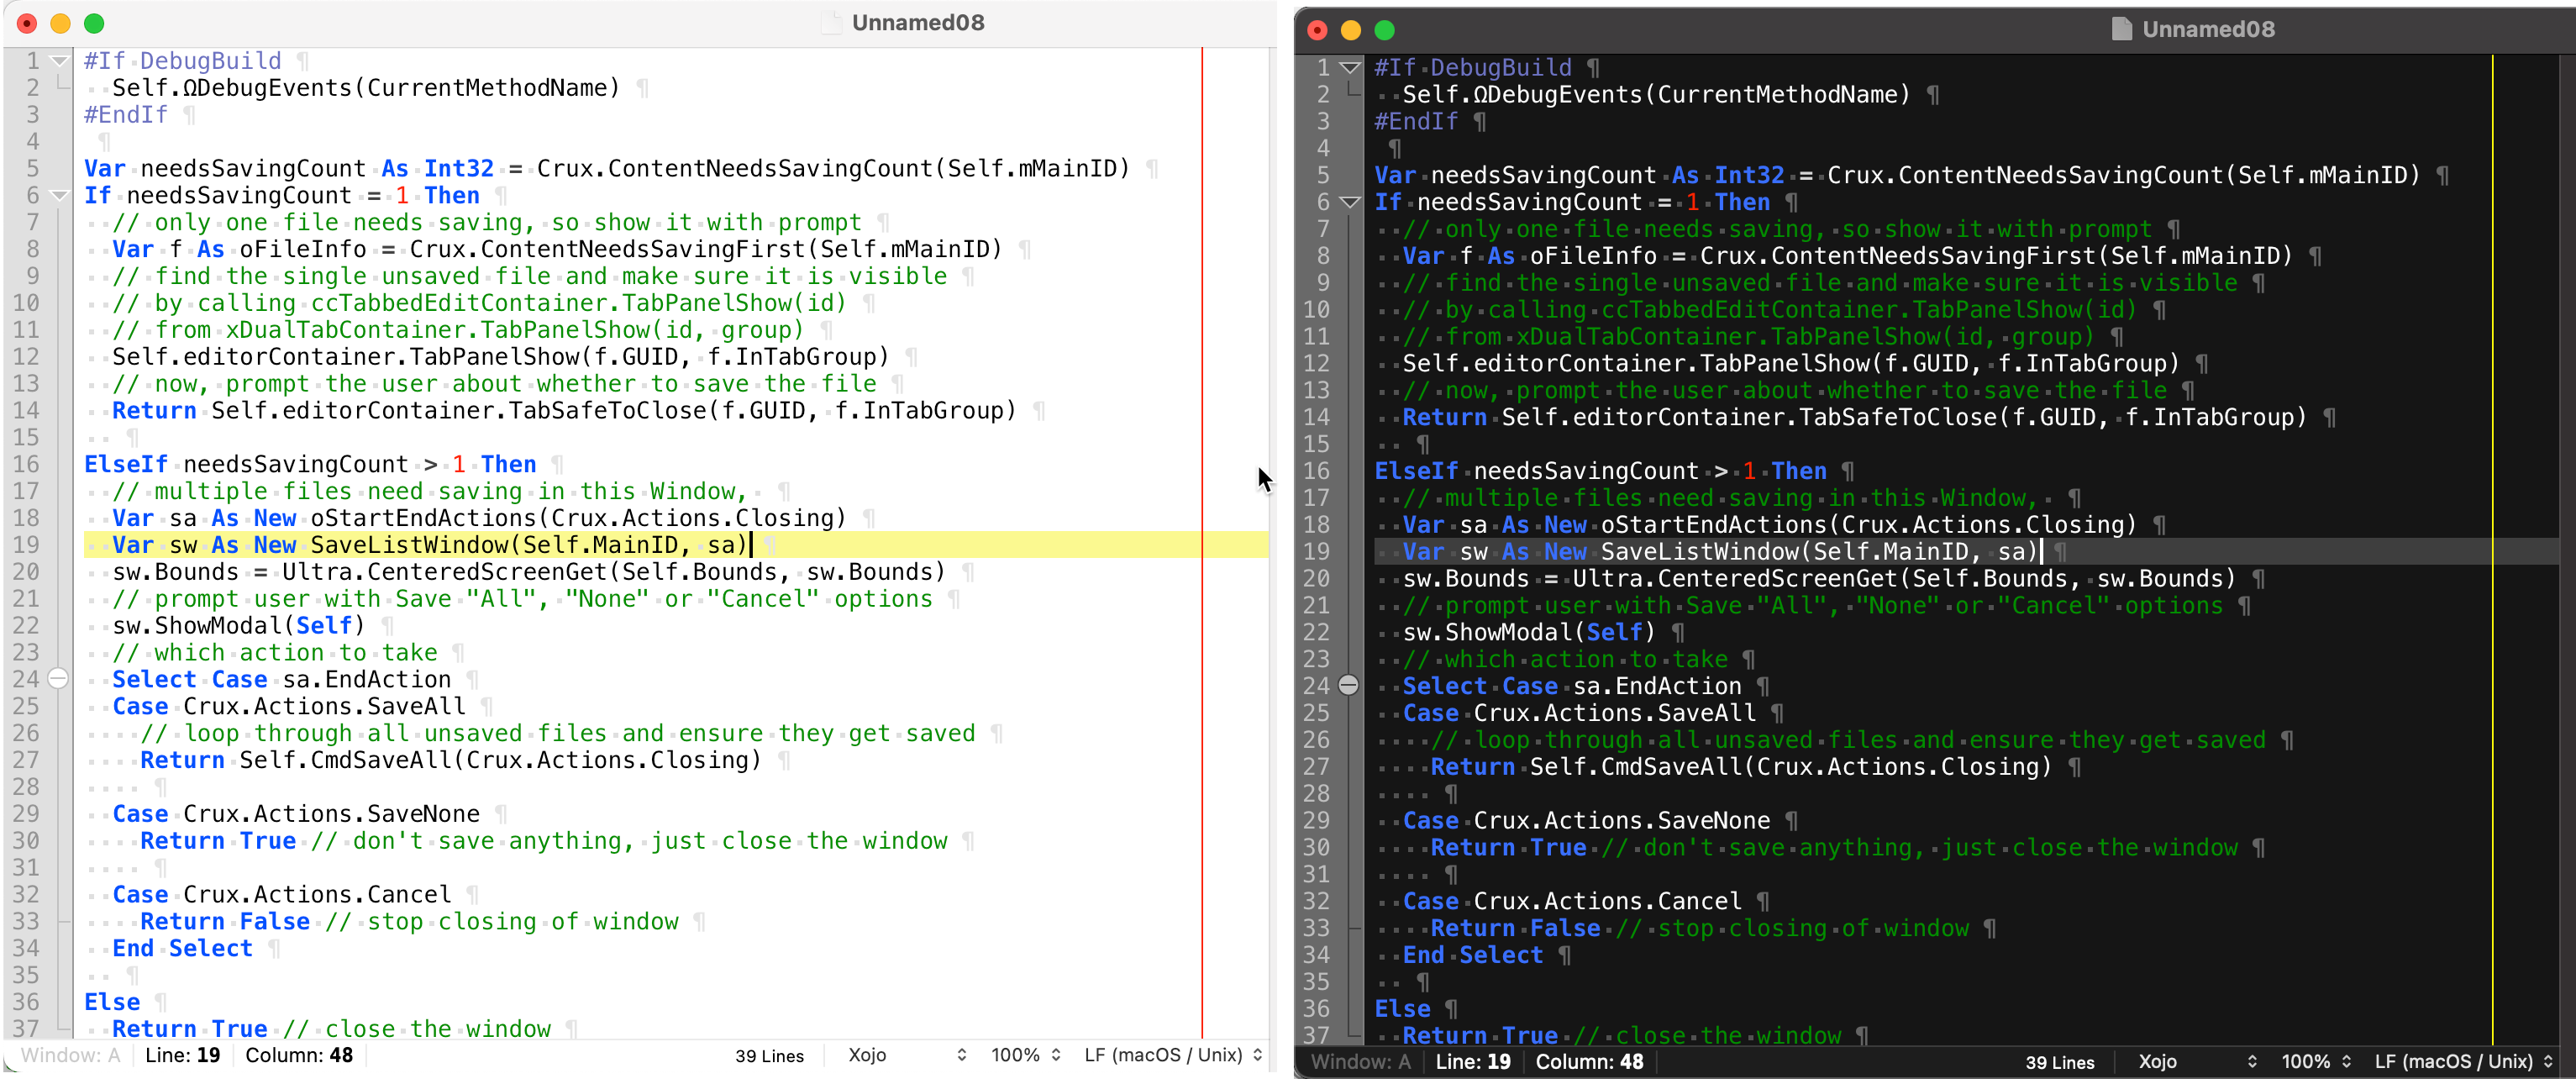
Task: Click 'CmdSaveAll' in dark window line 27
Action: click(1672, 767)
